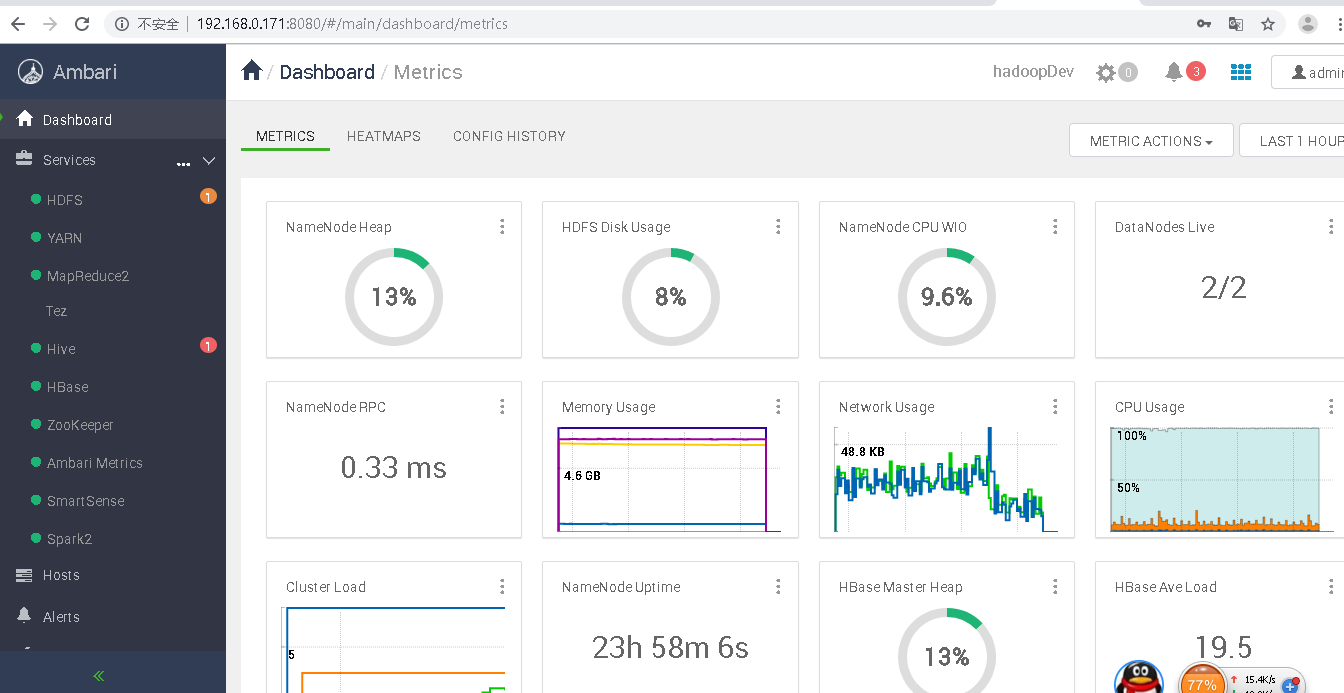Open Cluster Load widget menu dots

point(502,587)
